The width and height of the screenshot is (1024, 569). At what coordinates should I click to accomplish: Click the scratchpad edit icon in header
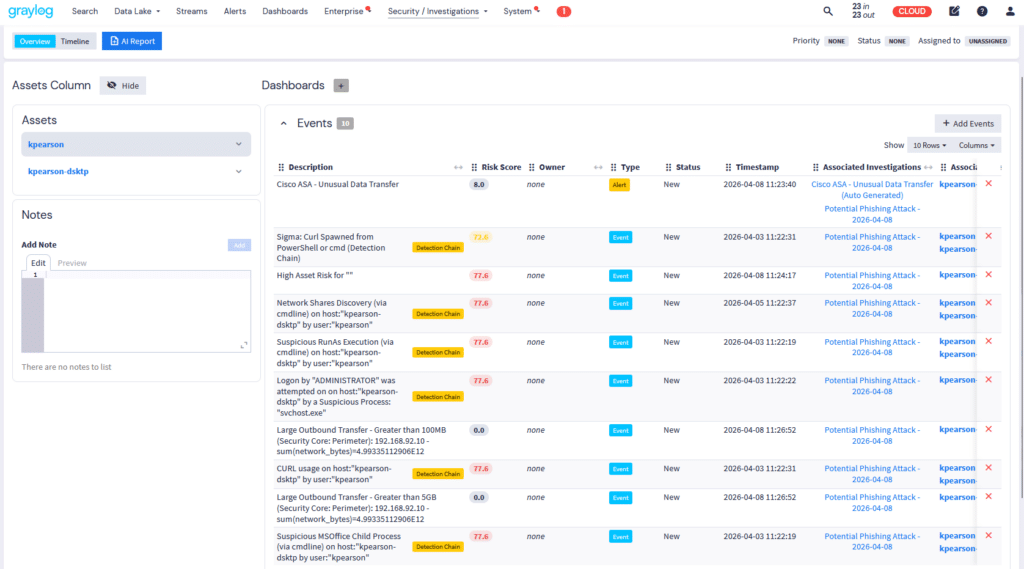[x=954, y=11]
